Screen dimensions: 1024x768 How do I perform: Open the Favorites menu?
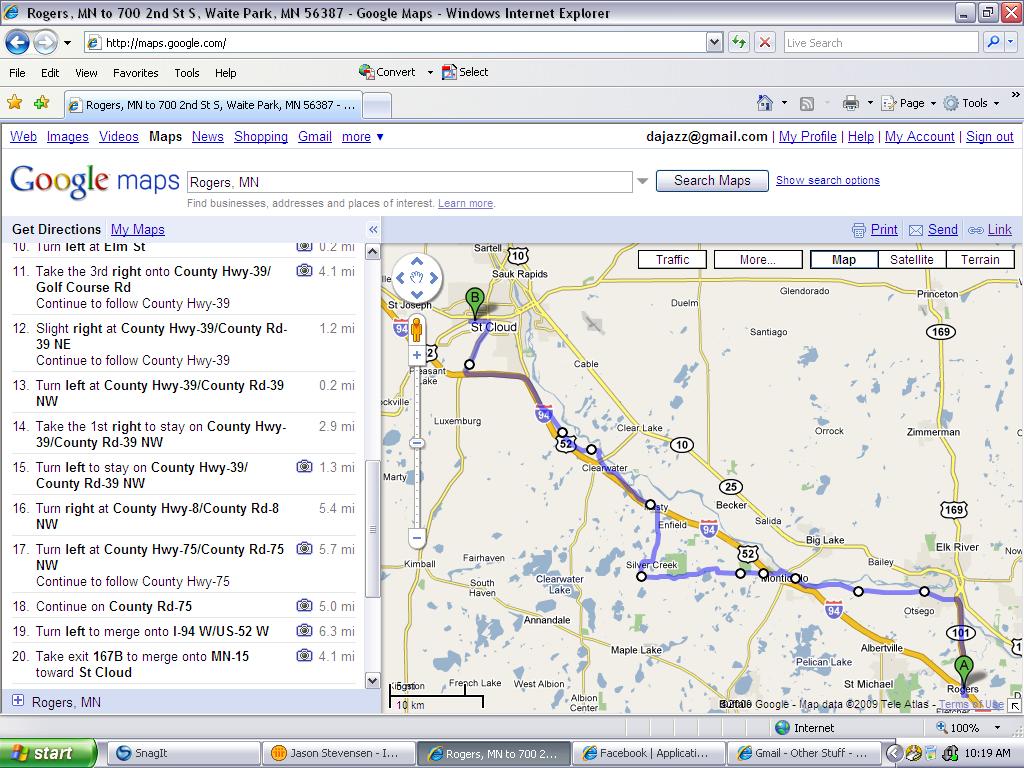click(135, 72)
